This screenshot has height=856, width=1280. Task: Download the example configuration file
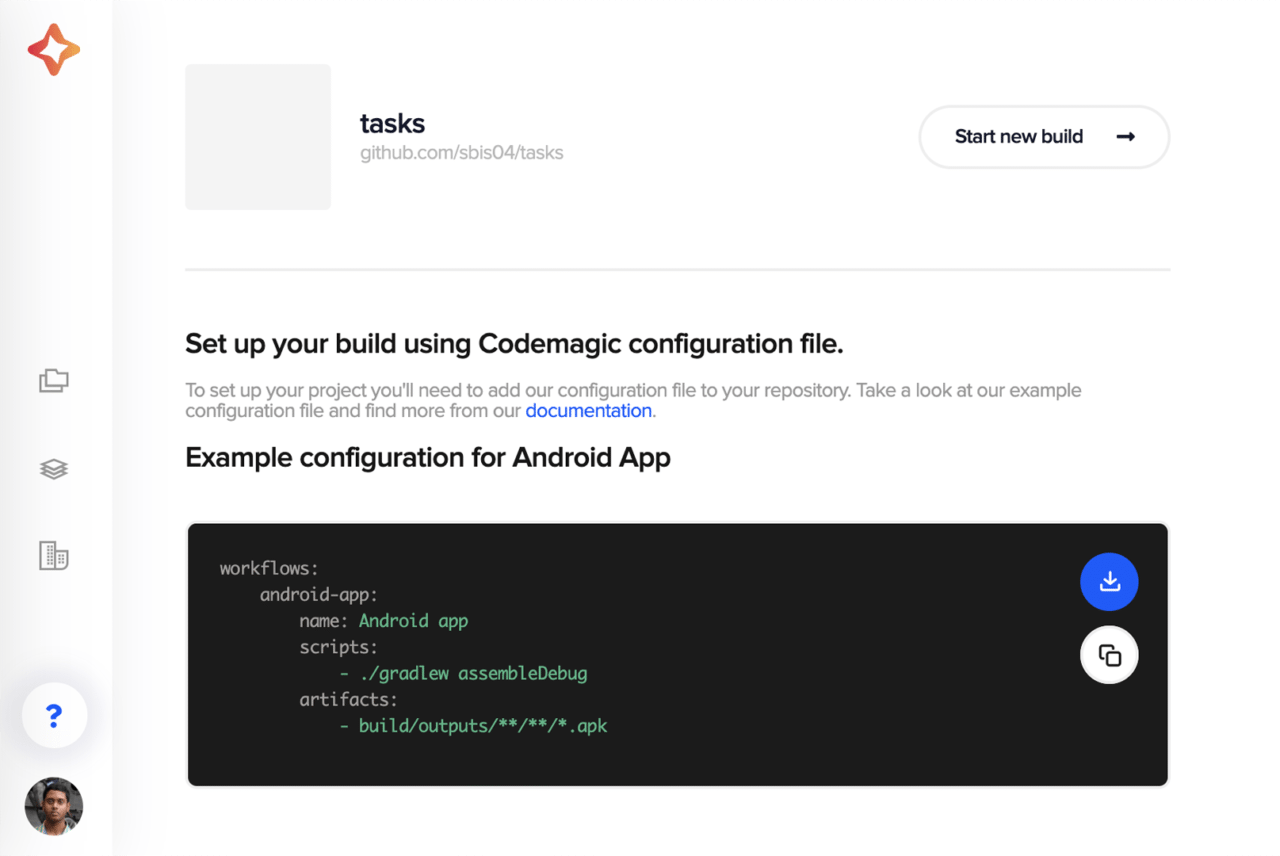1109,582
